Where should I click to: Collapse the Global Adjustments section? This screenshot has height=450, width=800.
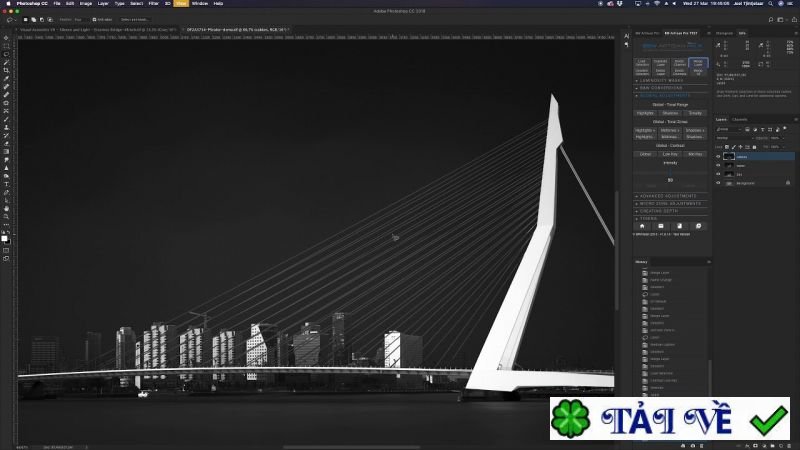pyautogui.click(x=670, y=95)
